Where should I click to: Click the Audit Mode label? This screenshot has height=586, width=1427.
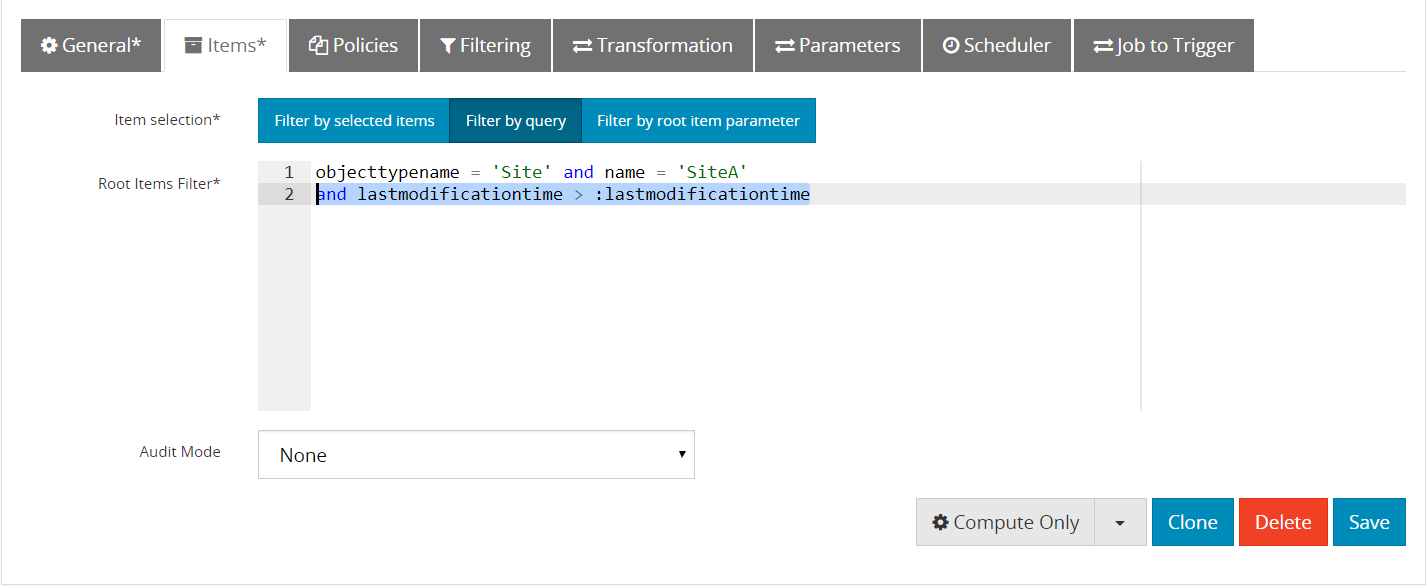coord(180,451)
